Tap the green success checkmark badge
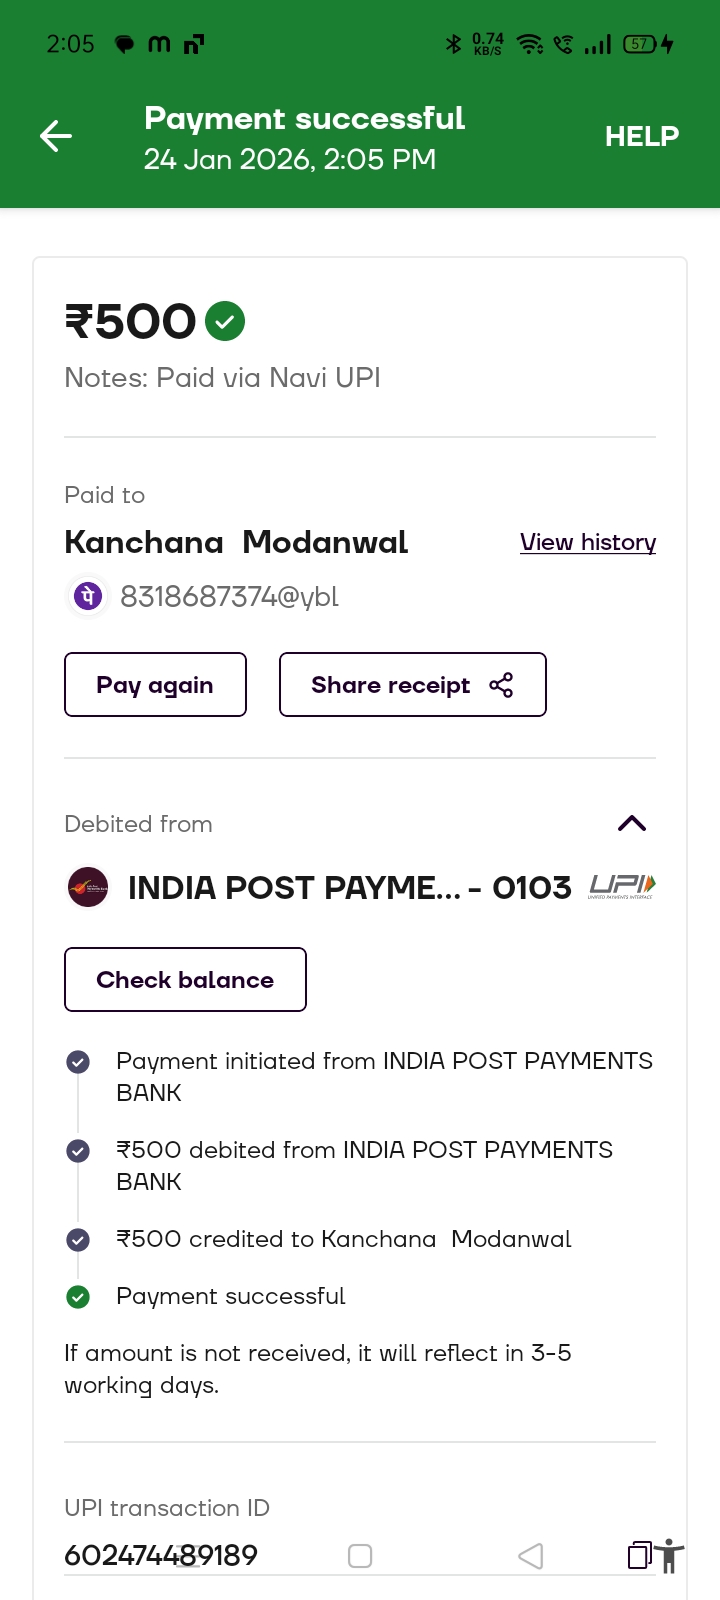The height and width of the screenshot is (1600, 720). pyautogui.click(x=225, y=321)
